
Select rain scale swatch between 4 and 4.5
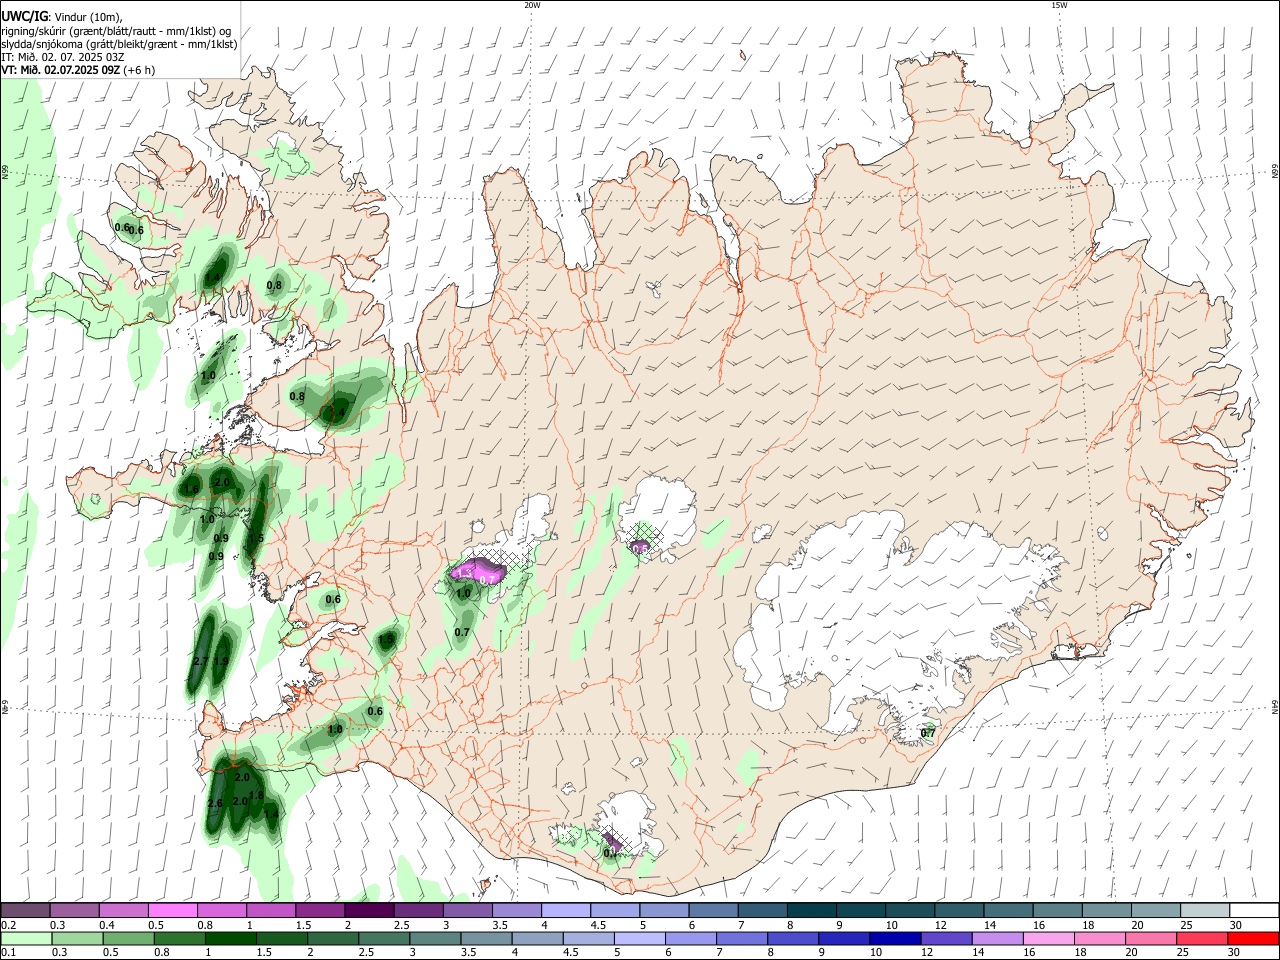[x=538, y=938]
